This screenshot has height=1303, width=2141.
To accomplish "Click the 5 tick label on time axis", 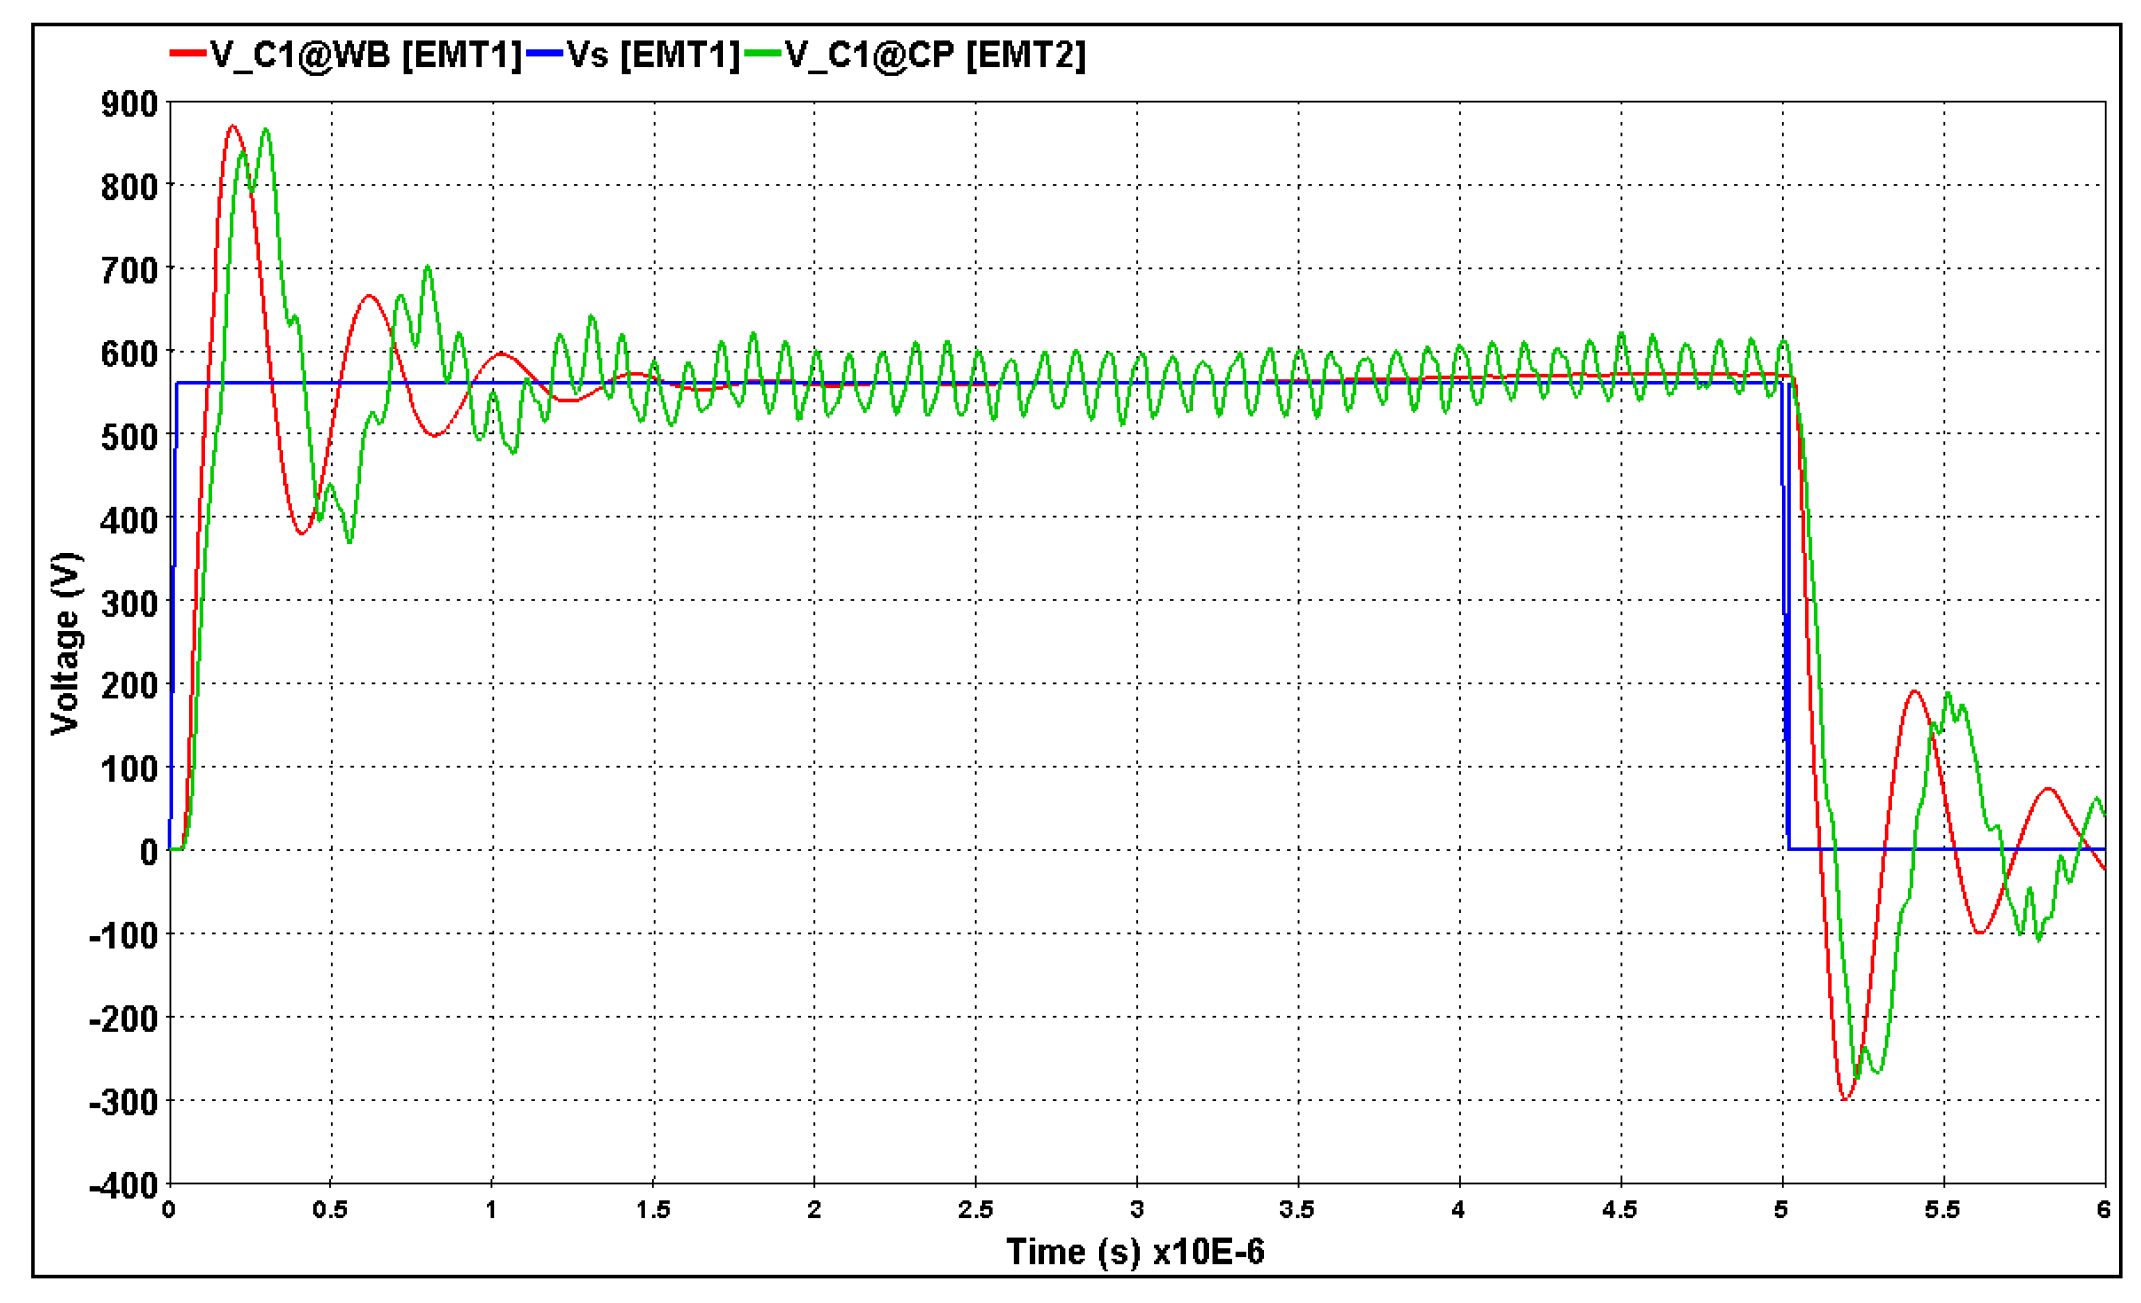I will pyautogui.click(x=1781, y=1210).
